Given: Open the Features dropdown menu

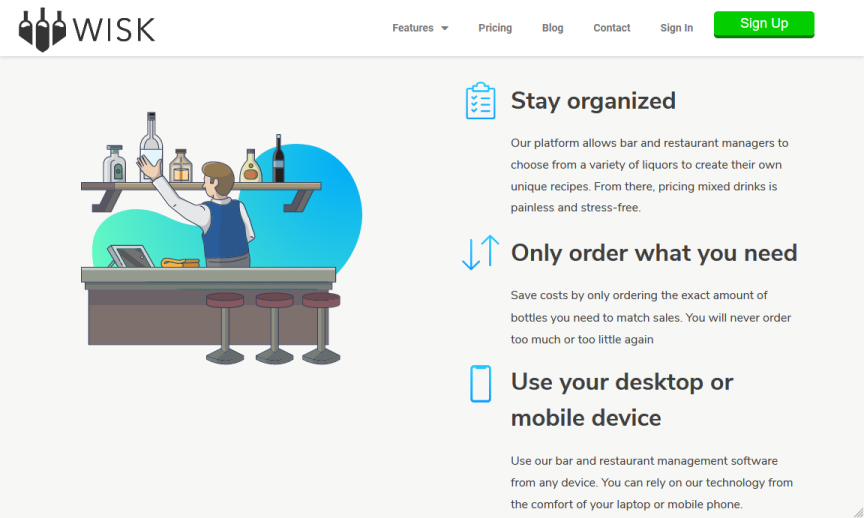Looking at the screenshot, I should [x=420, y=28].
